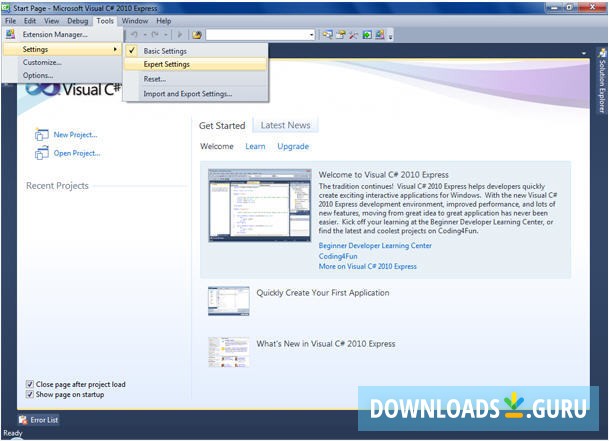609x441 pixels.
Task: Click the Undo toolbar icon
Action: (134, 35)
